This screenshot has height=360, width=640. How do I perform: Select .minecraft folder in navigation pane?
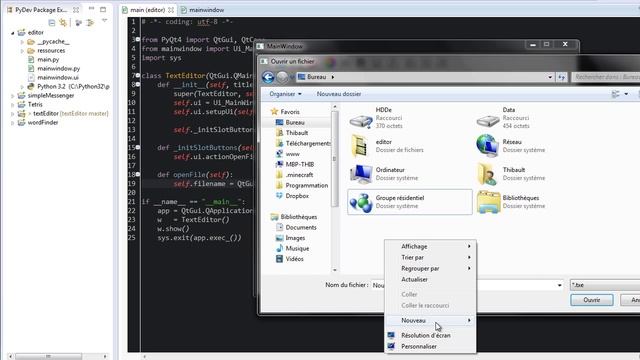pyautogui.click(x=299, y=175)
